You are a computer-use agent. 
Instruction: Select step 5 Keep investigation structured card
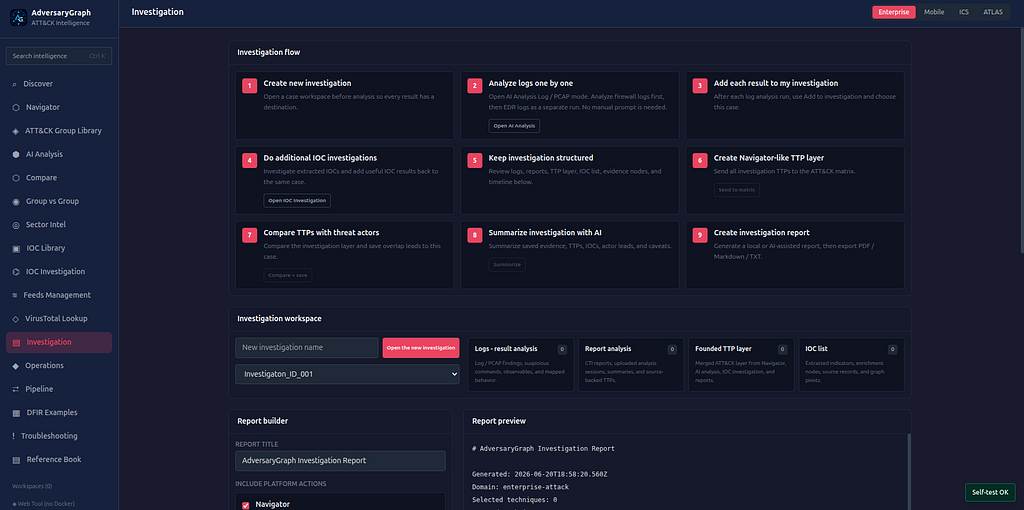(569, 180)
